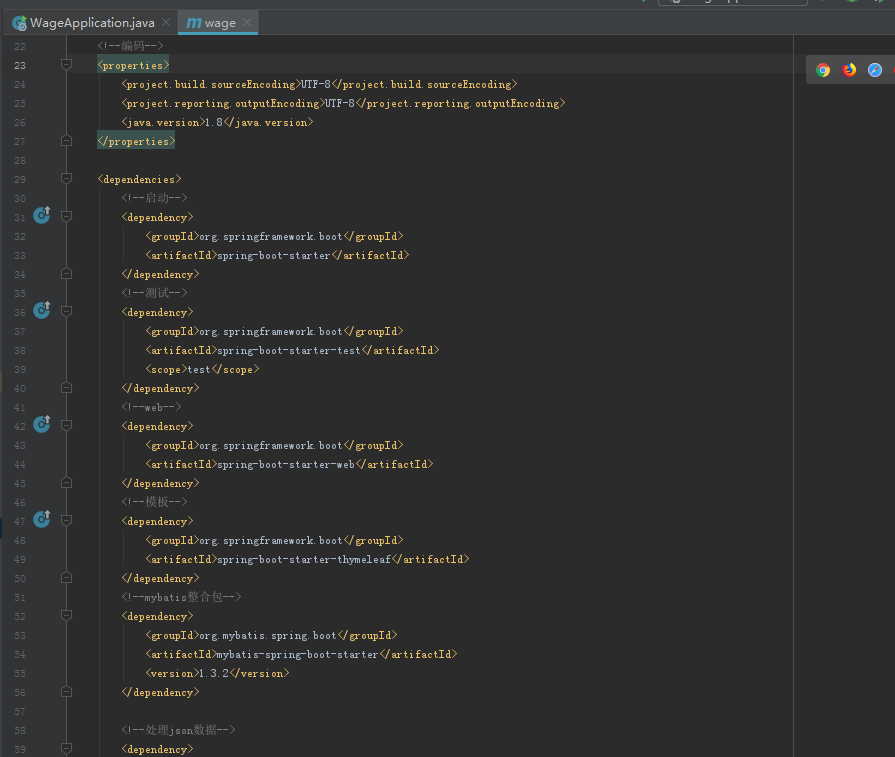Click the groupId line on line 32
This screenshot has height=757, width=895.
[274, 236]
